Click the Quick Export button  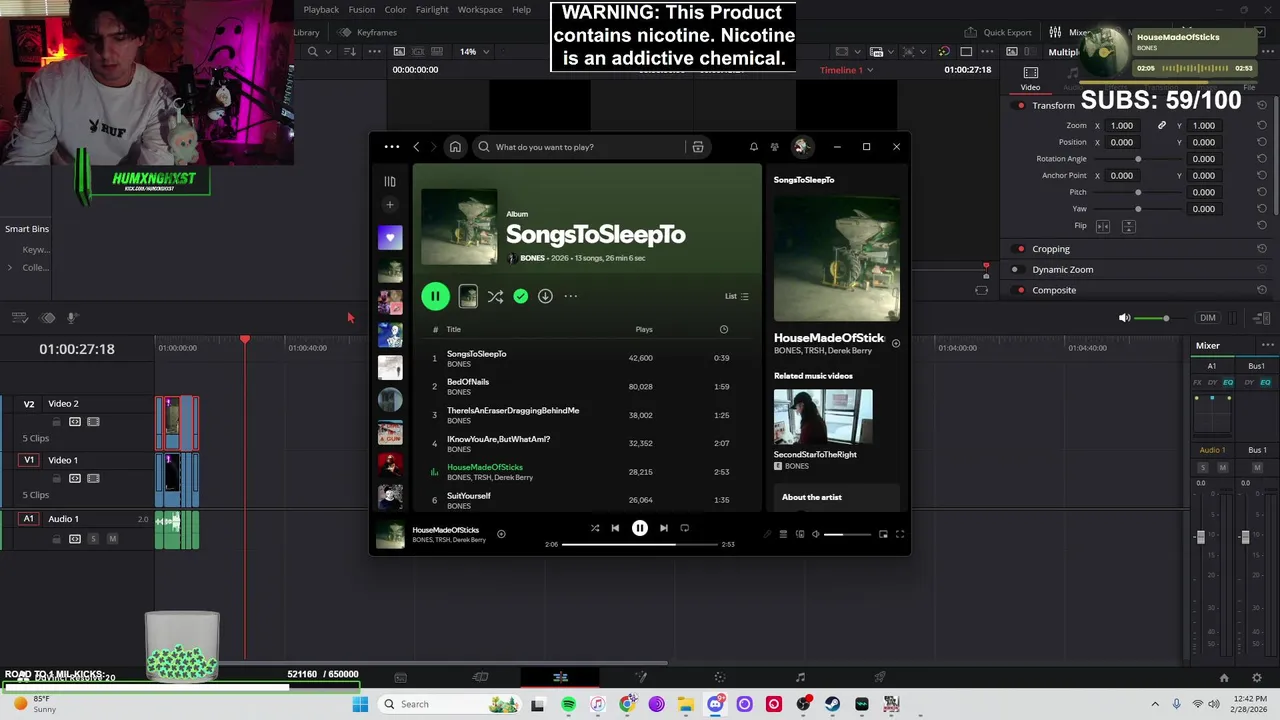pos(998,32)
